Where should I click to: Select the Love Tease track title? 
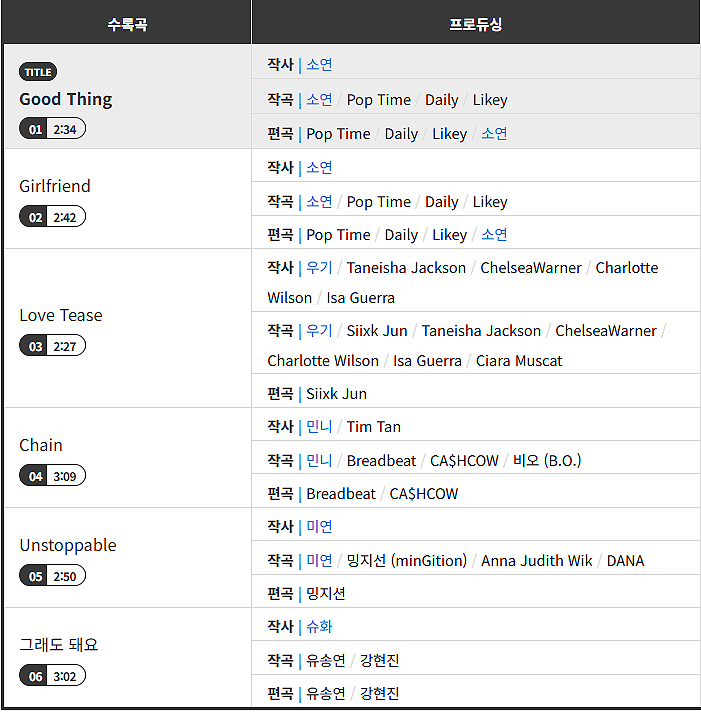tap(60, 315)
